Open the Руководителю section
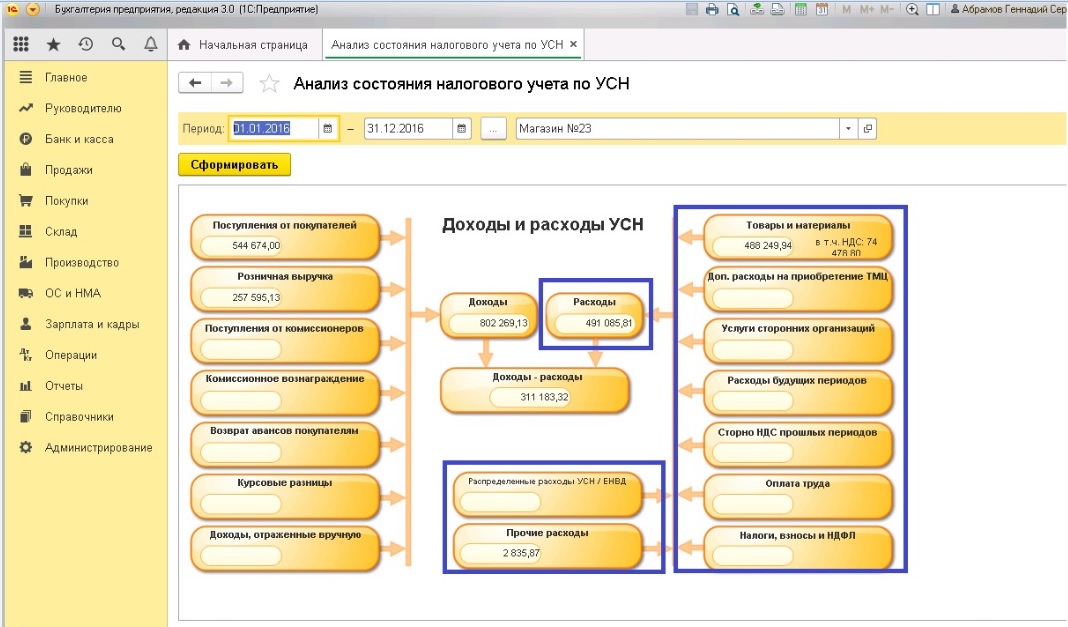This screenshot has width=1068, height=627. (x=83, y=108)
